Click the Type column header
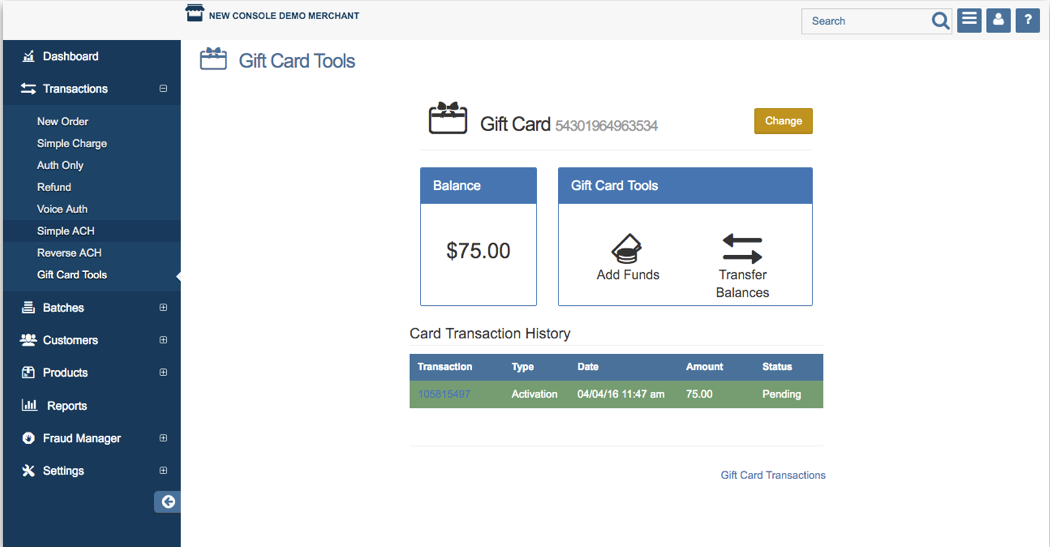1050x547 pixels. (x=522, y=367)
